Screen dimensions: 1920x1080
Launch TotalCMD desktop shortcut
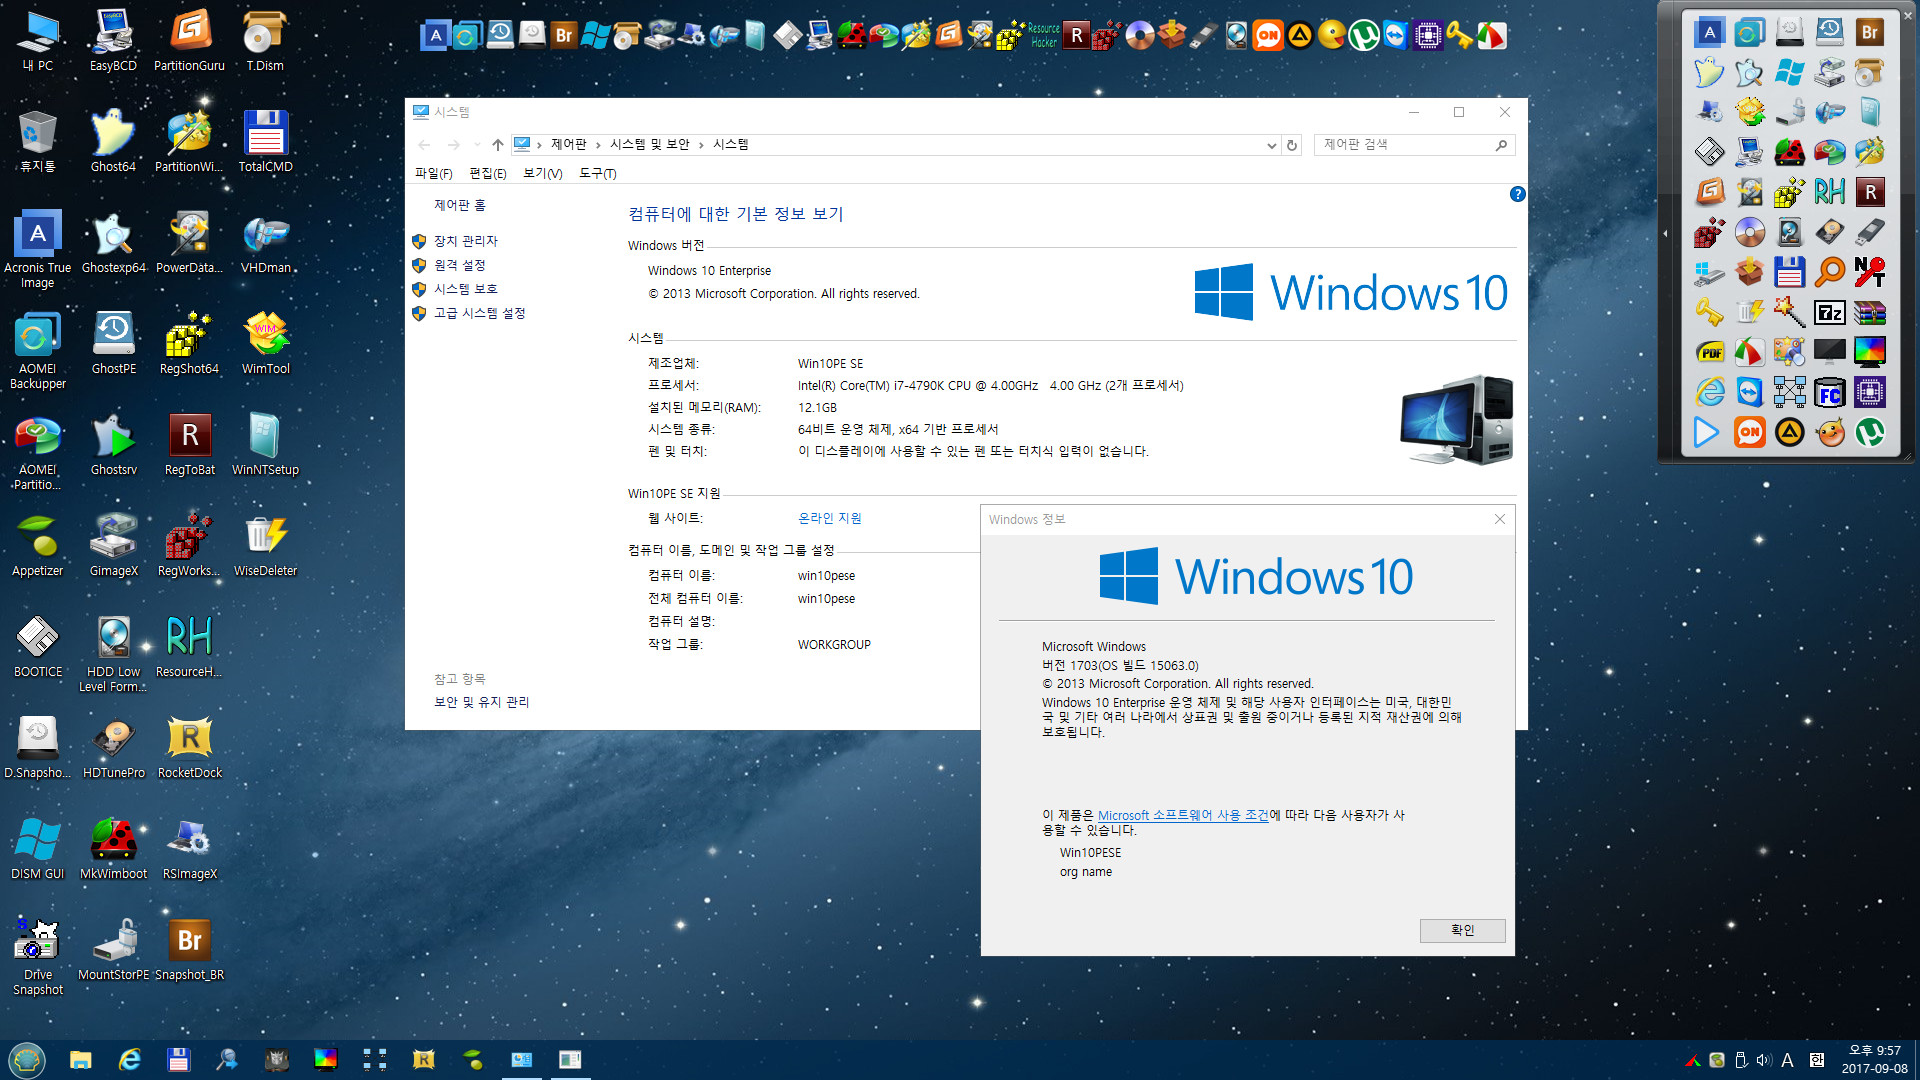[265, 141]
